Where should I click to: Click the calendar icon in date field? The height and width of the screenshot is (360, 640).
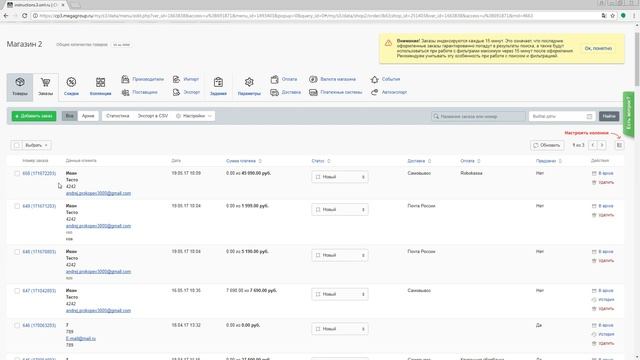click(589, 116)
